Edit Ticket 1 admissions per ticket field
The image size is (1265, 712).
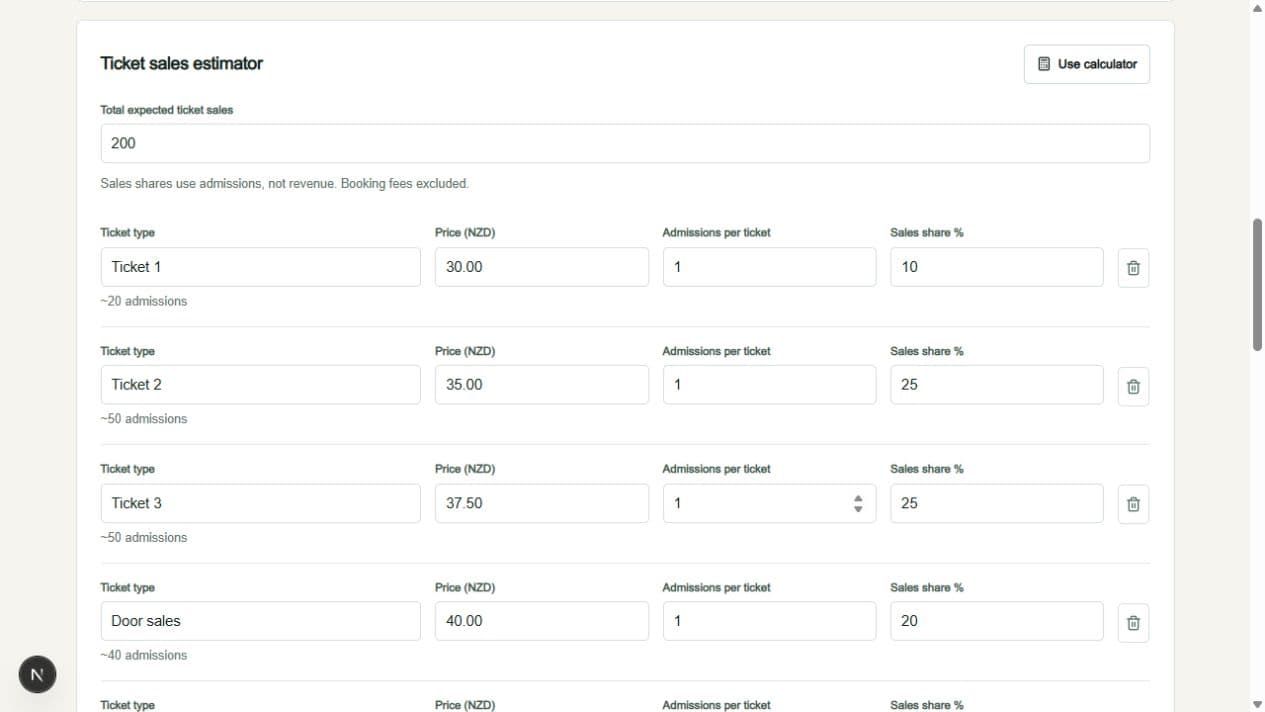(769, 267)
